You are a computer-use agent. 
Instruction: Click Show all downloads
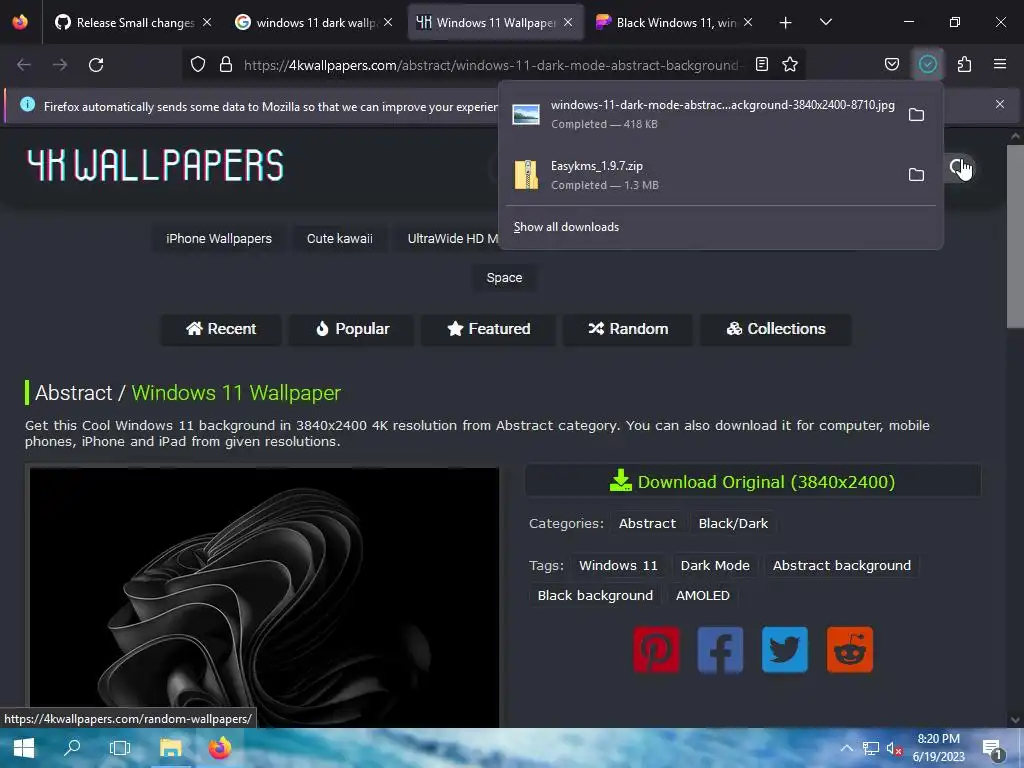point(566,227)
